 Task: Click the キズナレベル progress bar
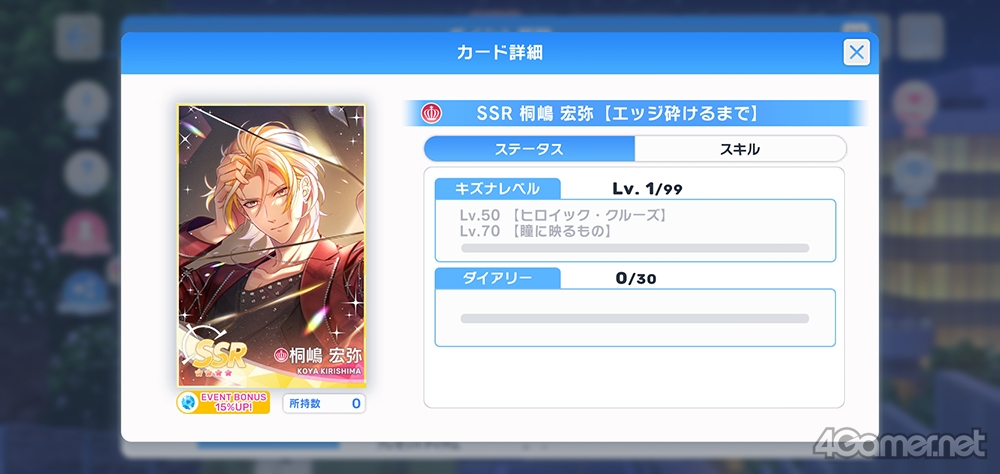[x=635, y=248]
